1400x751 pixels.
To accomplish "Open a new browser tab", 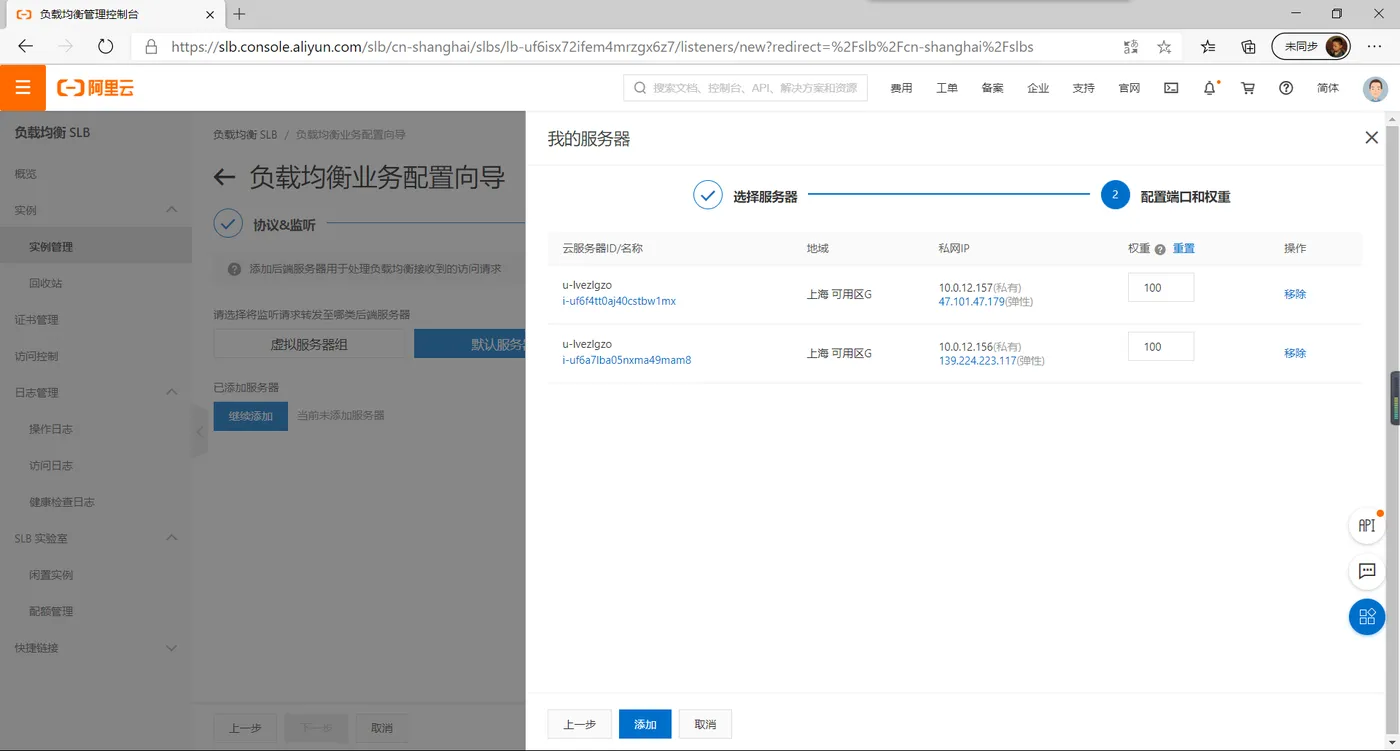I will [x=239, y=14].
